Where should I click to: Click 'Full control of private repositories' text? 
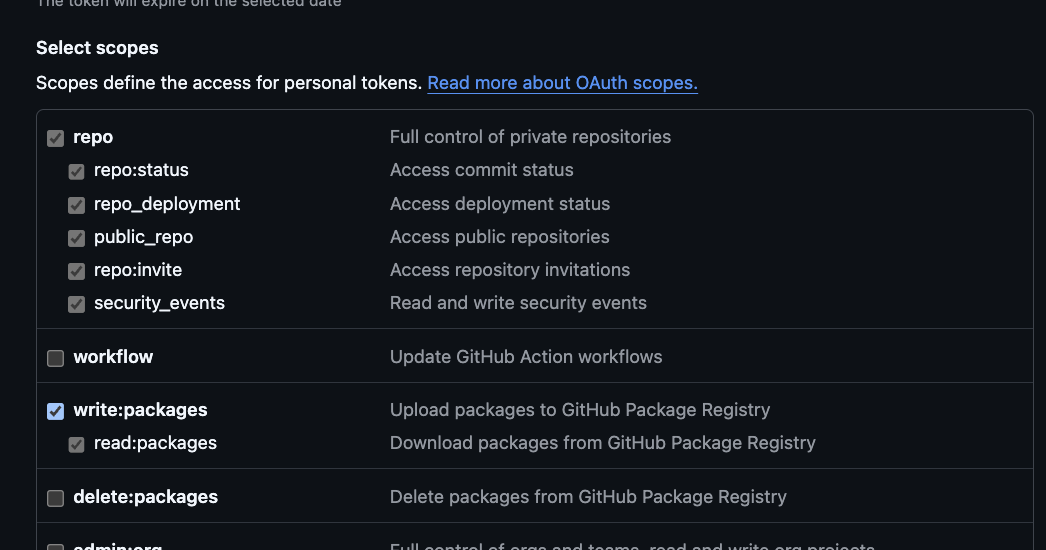tap(530, 137)
